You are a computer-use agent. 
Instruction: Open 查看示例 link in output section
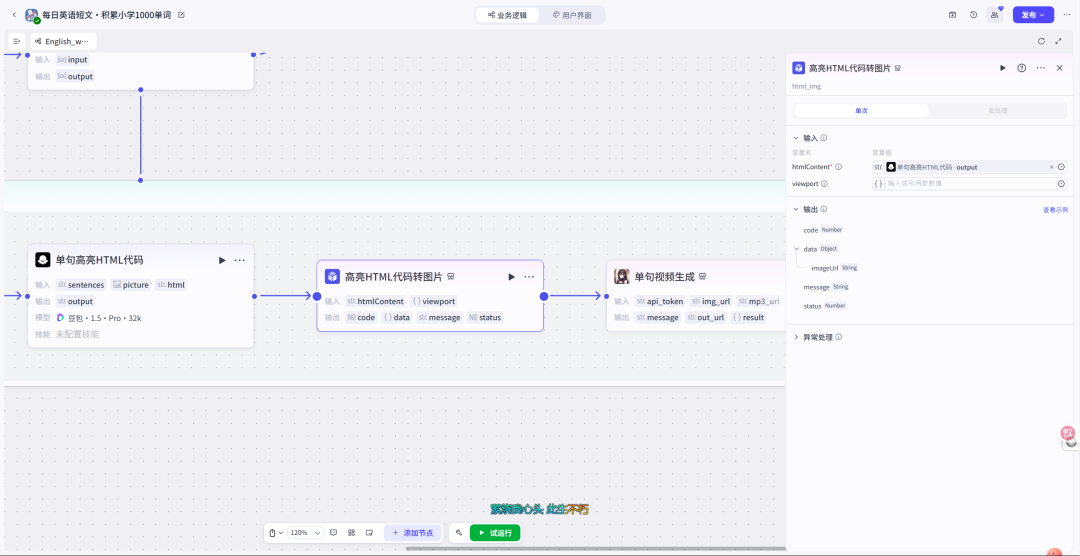coord(1055,209)
